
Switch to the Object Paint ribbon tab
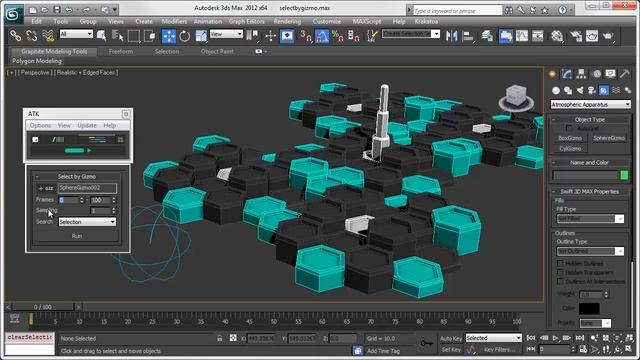coord(217,51)
